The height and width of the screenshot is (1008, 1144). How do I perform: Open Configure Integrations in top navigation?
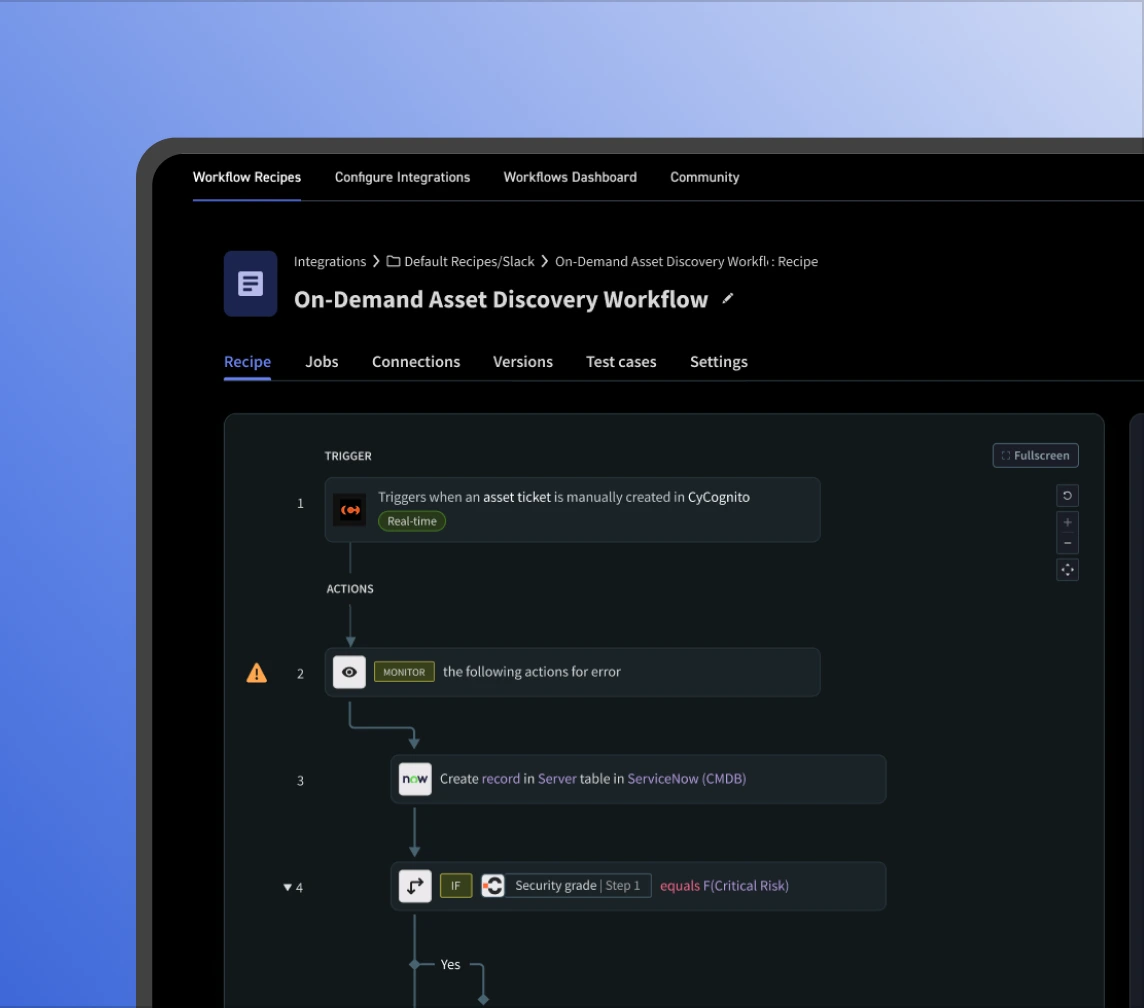pos(402,177)
